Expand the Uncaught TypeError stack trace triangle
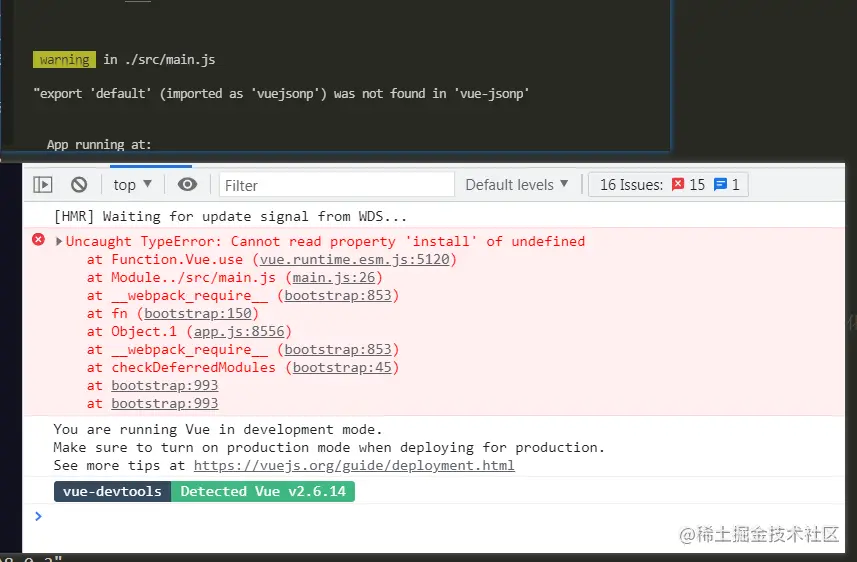Viewport: 857px width, 562px height. (x=58, y=241)
